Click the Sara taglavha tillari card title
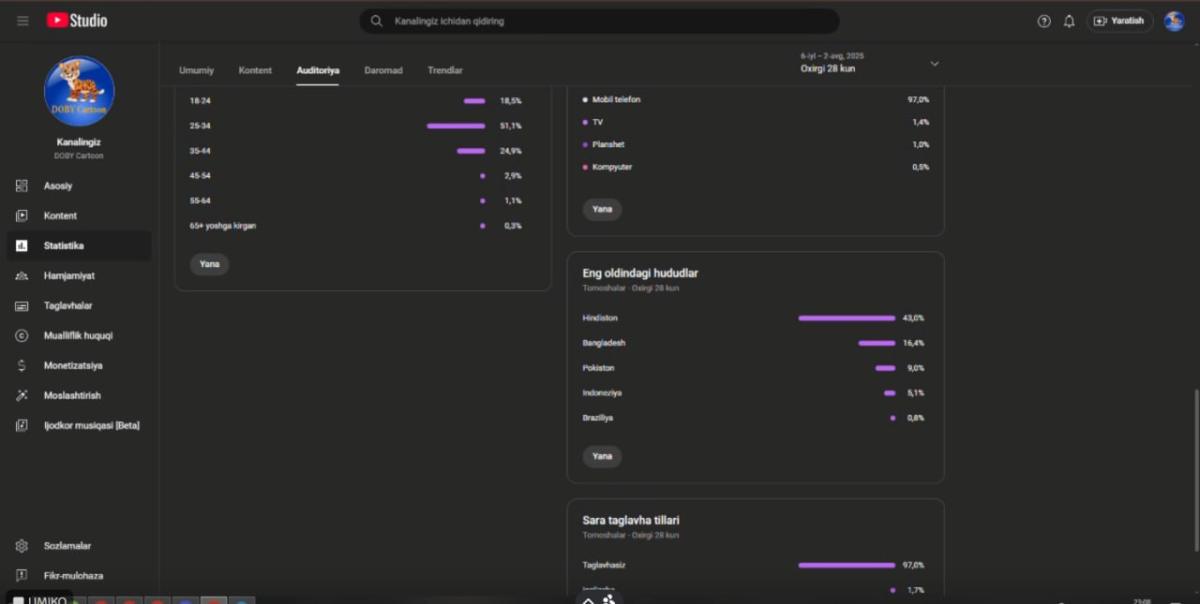 631,520
